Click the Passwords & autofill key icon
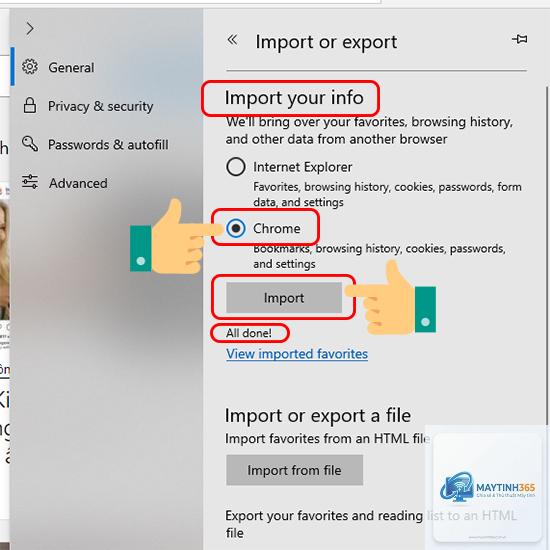The height and width of the screenshot is (550, 550). (30, 143)
